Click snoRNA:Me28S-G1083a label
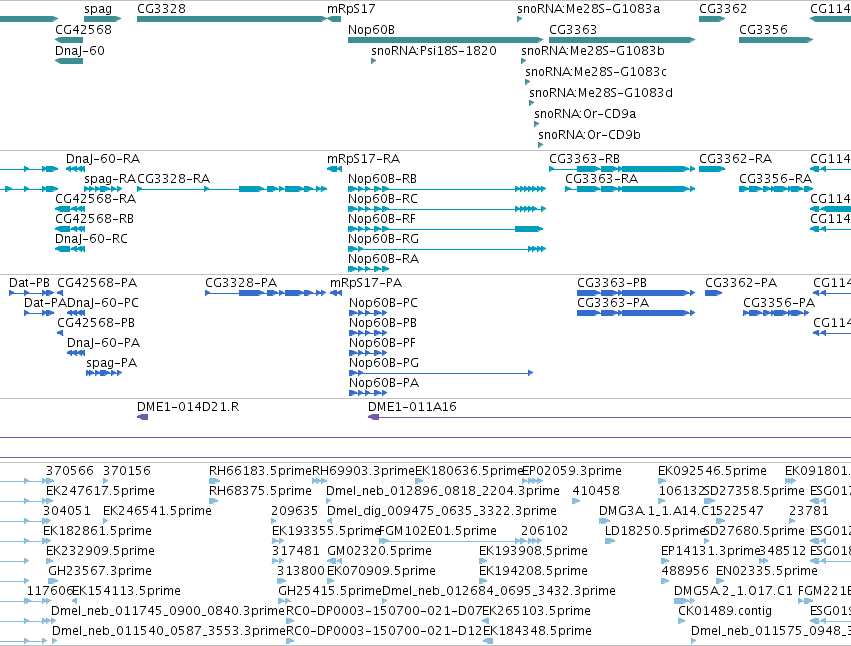The image size is (851, 646). tap(589, 9)
